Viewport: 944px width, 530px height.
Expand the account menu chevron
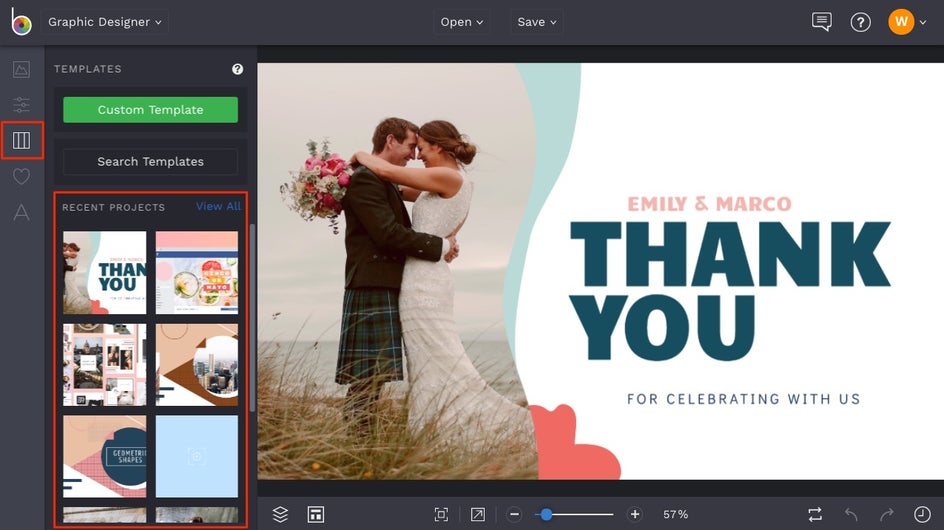point(923,22)
